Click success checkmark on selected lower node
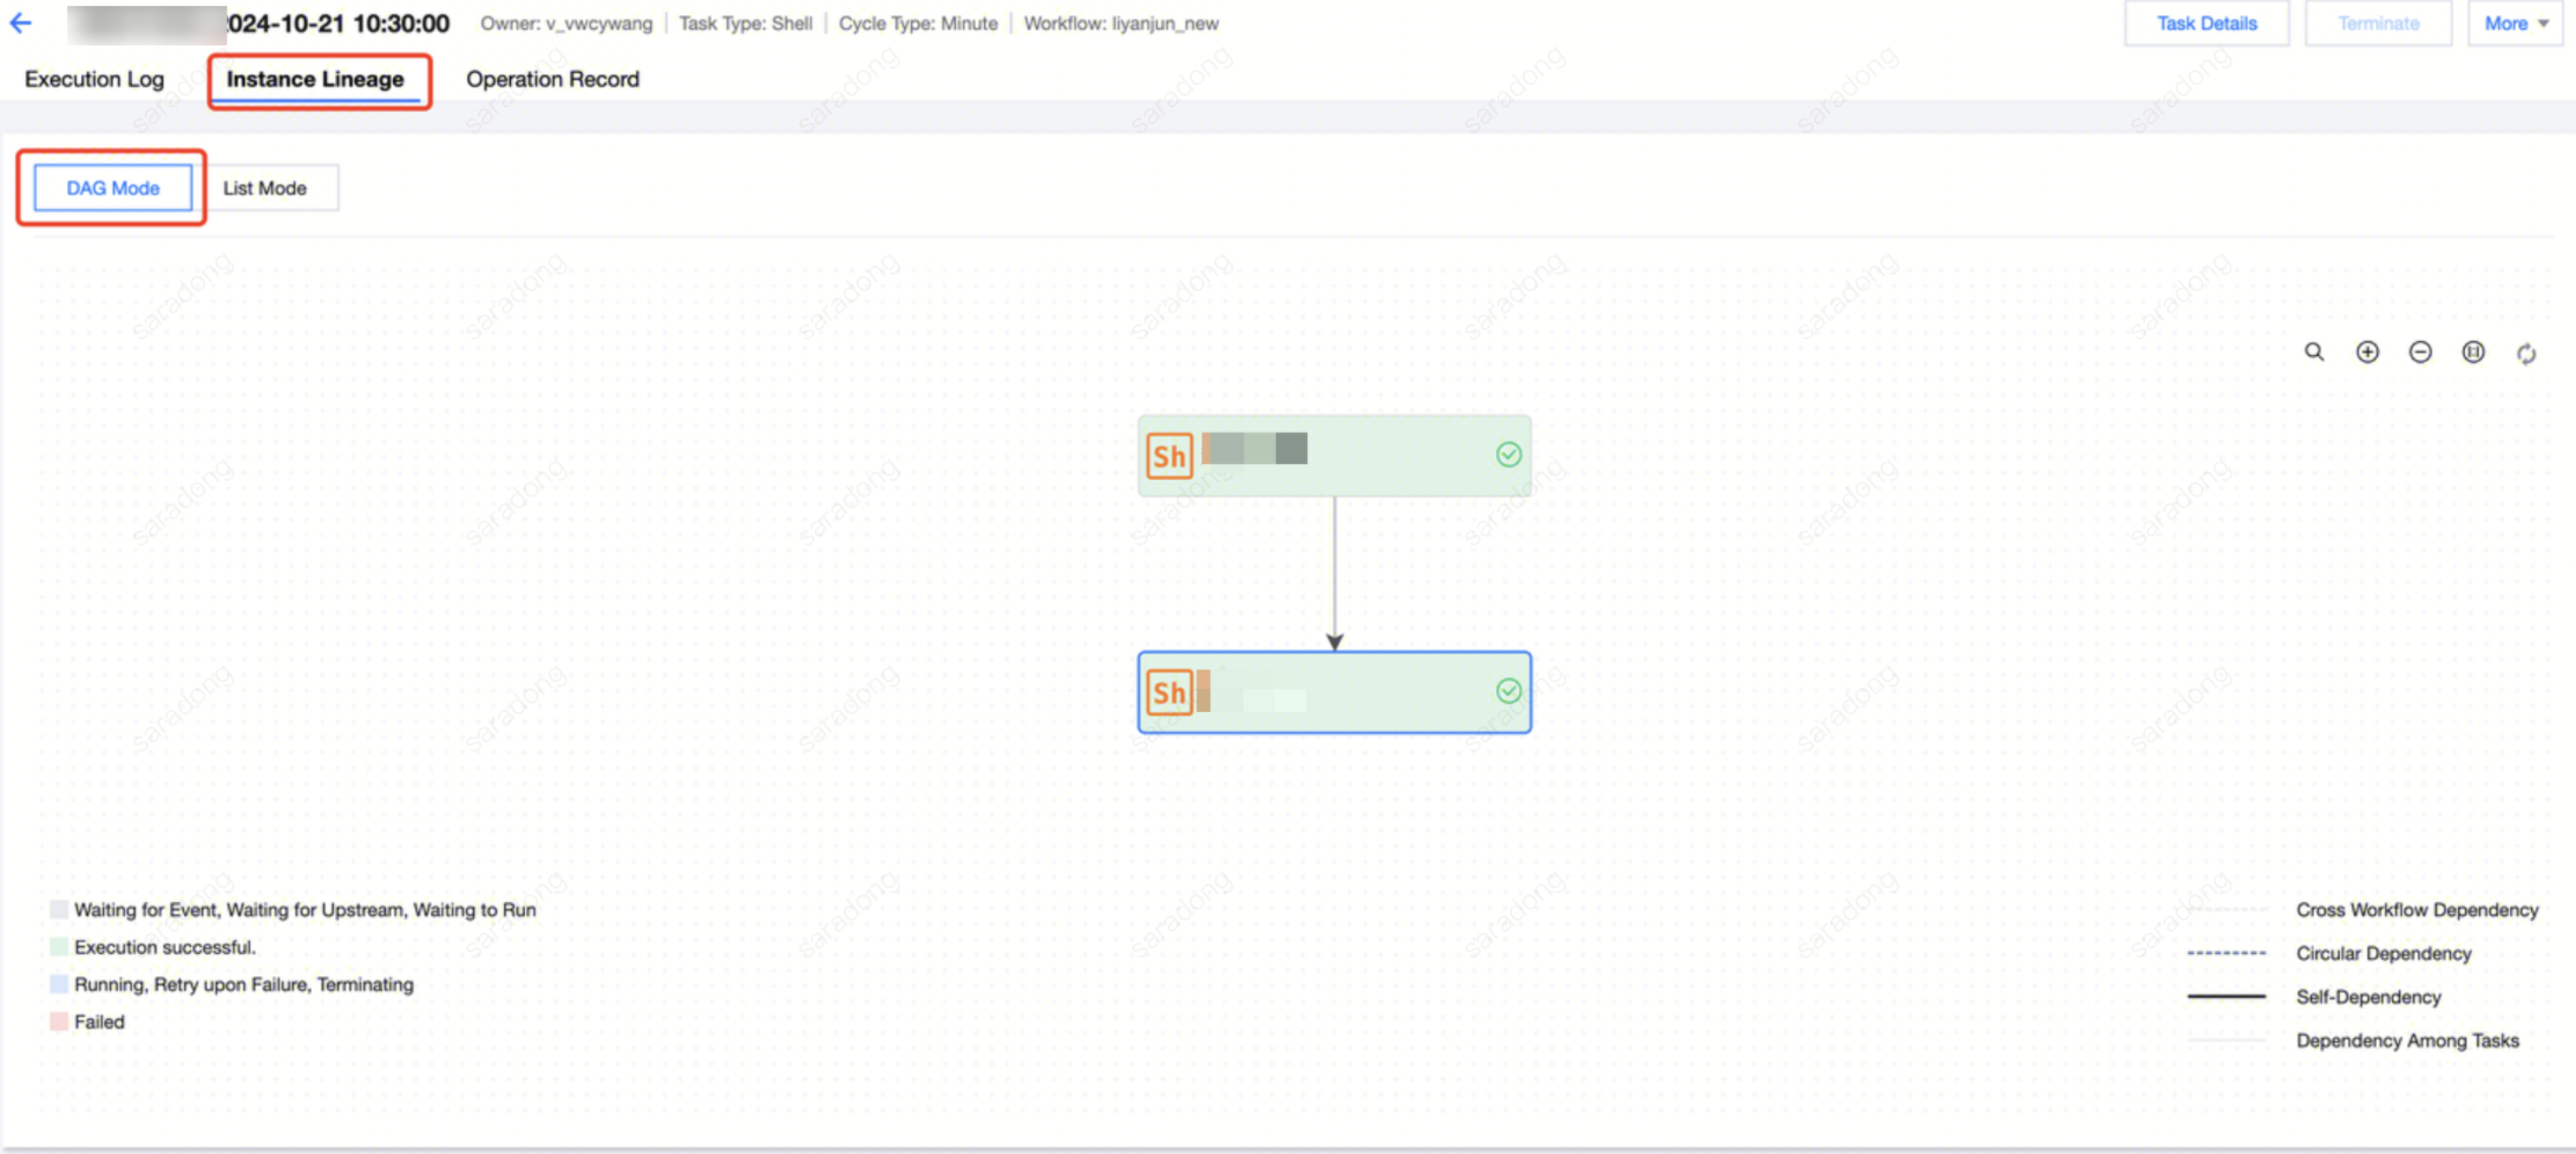The image size is (2576, 1154). 1508,691
